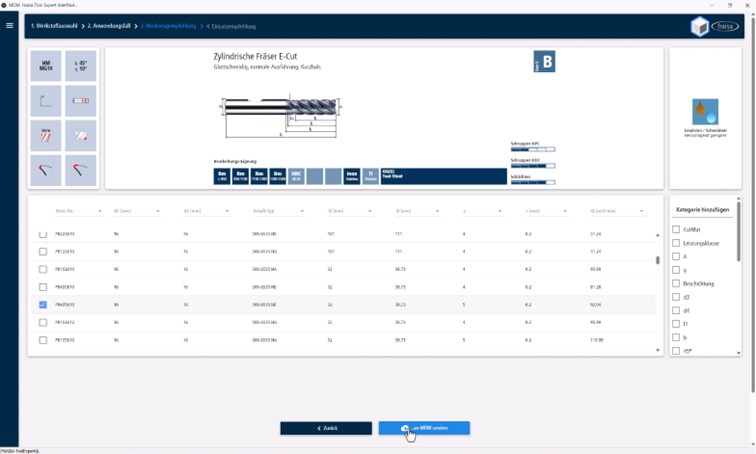Click the 45° helix angle tile
Screen dimensions: 756x454
(81, 66)
